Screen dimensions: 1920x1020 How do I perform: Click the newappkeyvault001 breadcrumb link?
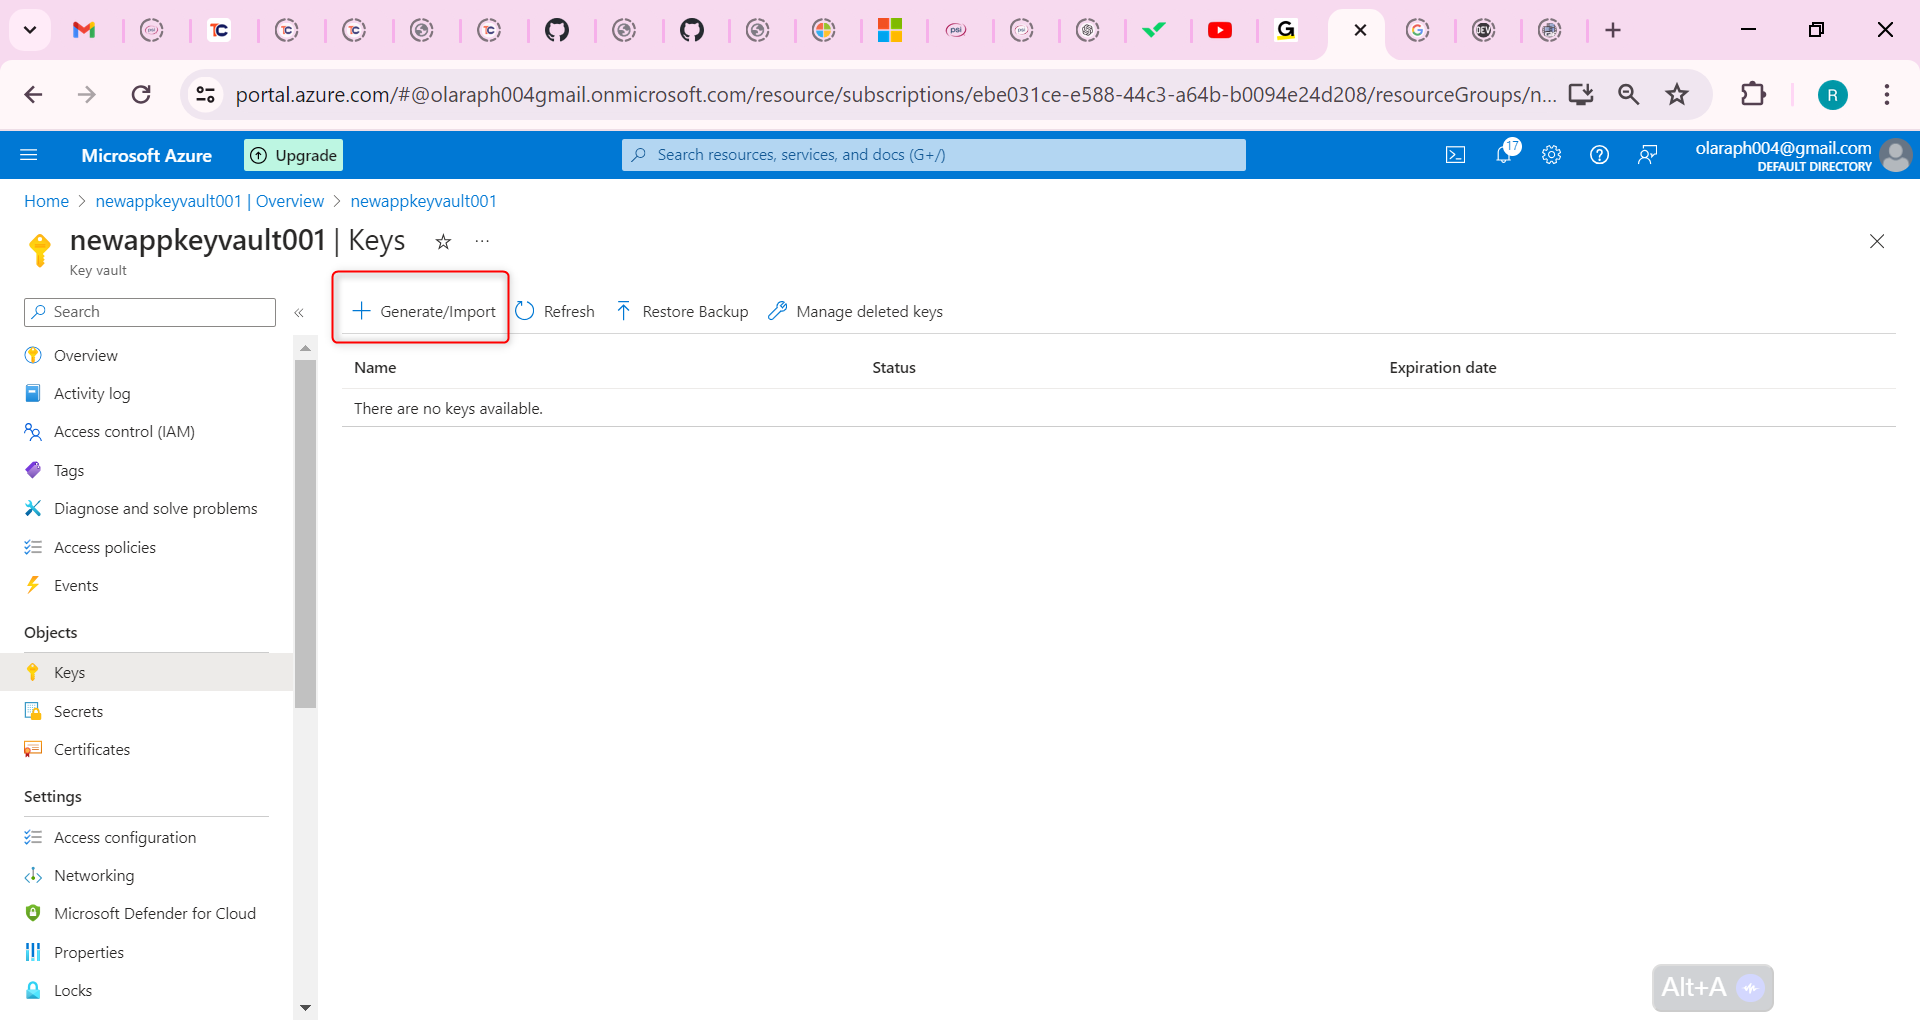click(x=424, y=201)
